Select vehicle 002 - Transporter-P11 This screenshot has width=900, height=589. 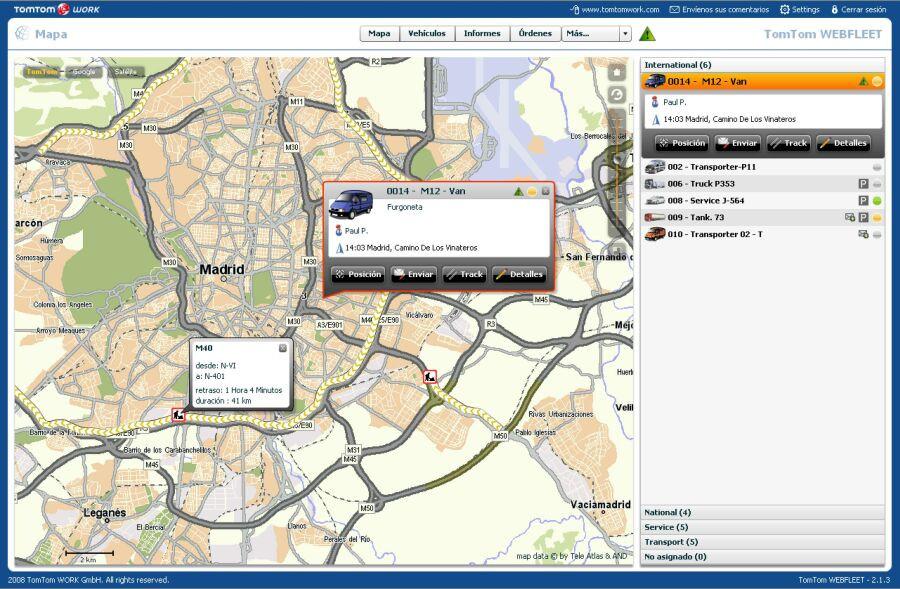[762, 167]
